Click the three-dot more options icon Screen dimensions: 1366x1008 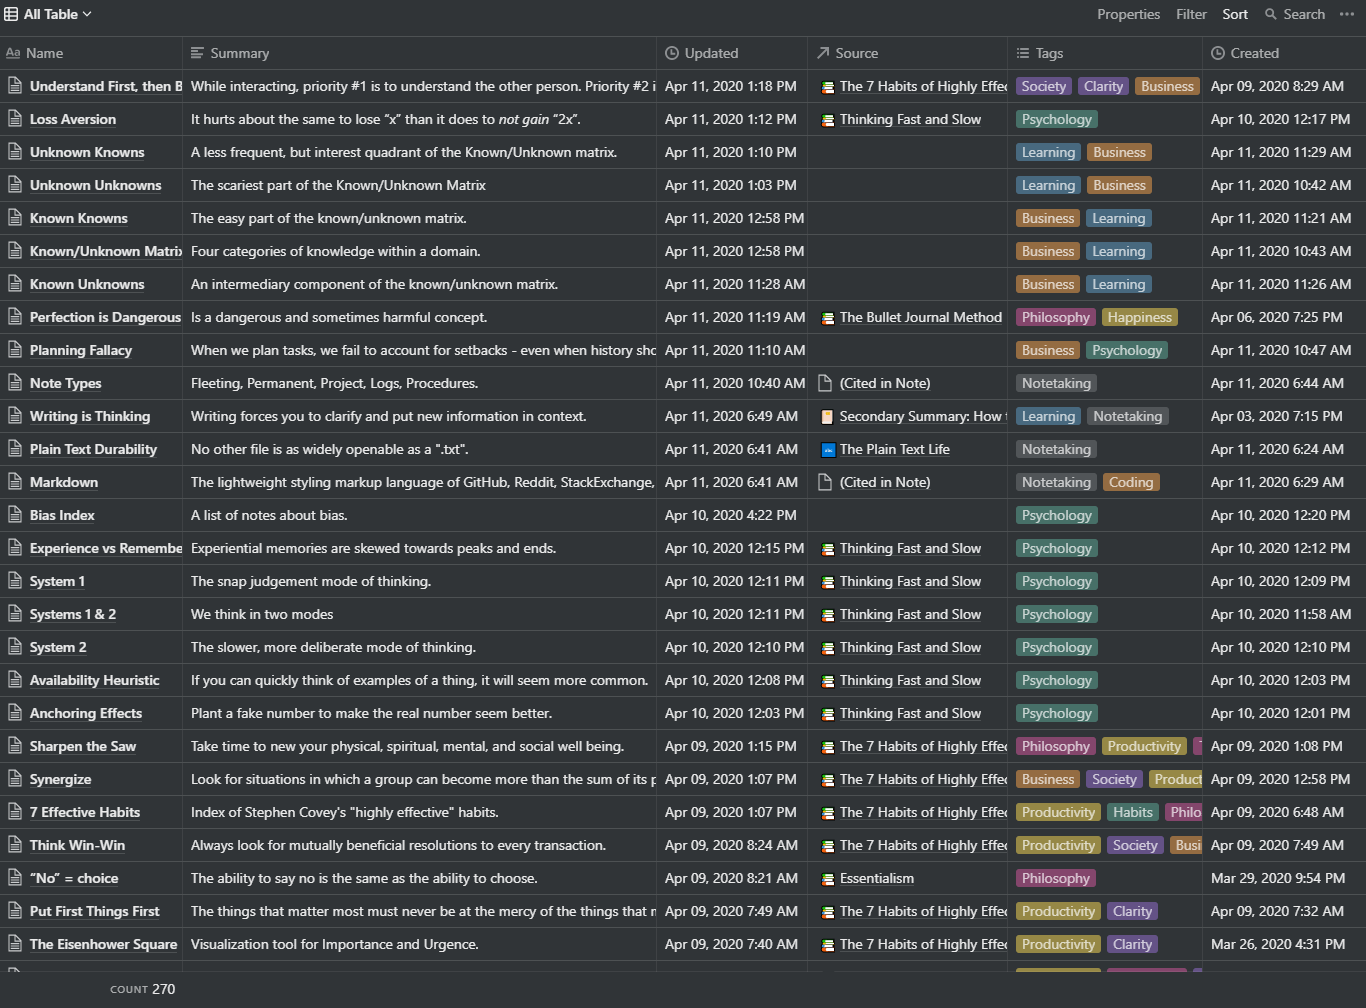point(1346,14)
